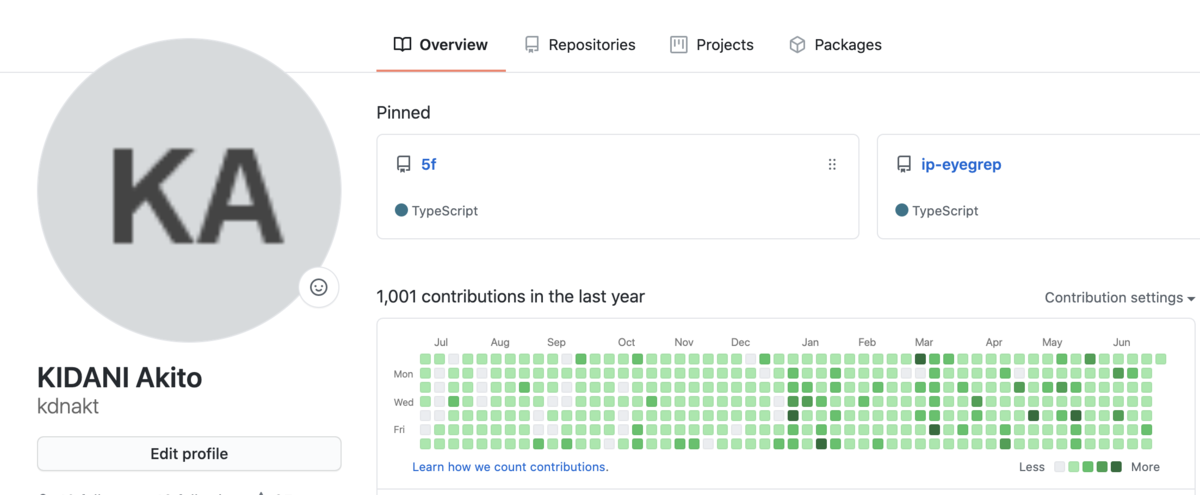Open Learn how we count contributions
This screenshot has width=1200, height=495.
pyautogui.click(x=510, y=467)
